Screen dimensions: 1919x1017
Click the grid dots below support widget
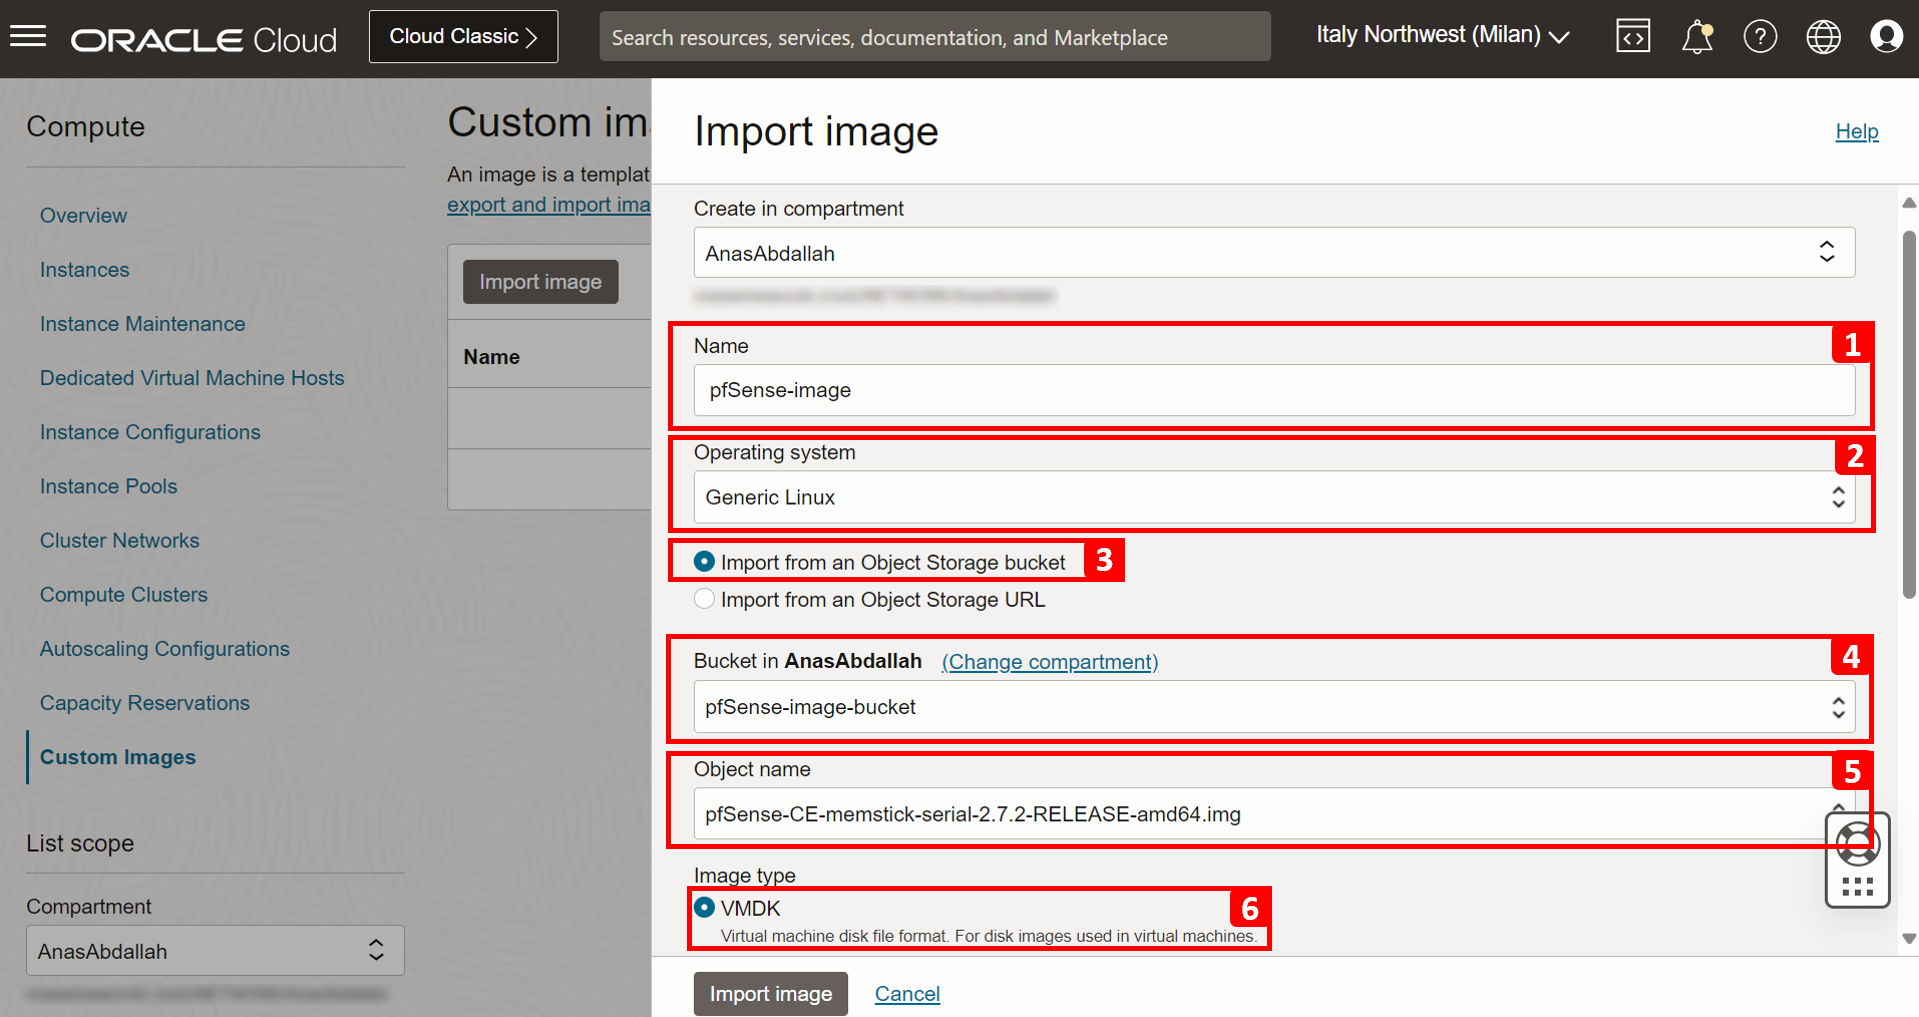[x=1857, y=887]
